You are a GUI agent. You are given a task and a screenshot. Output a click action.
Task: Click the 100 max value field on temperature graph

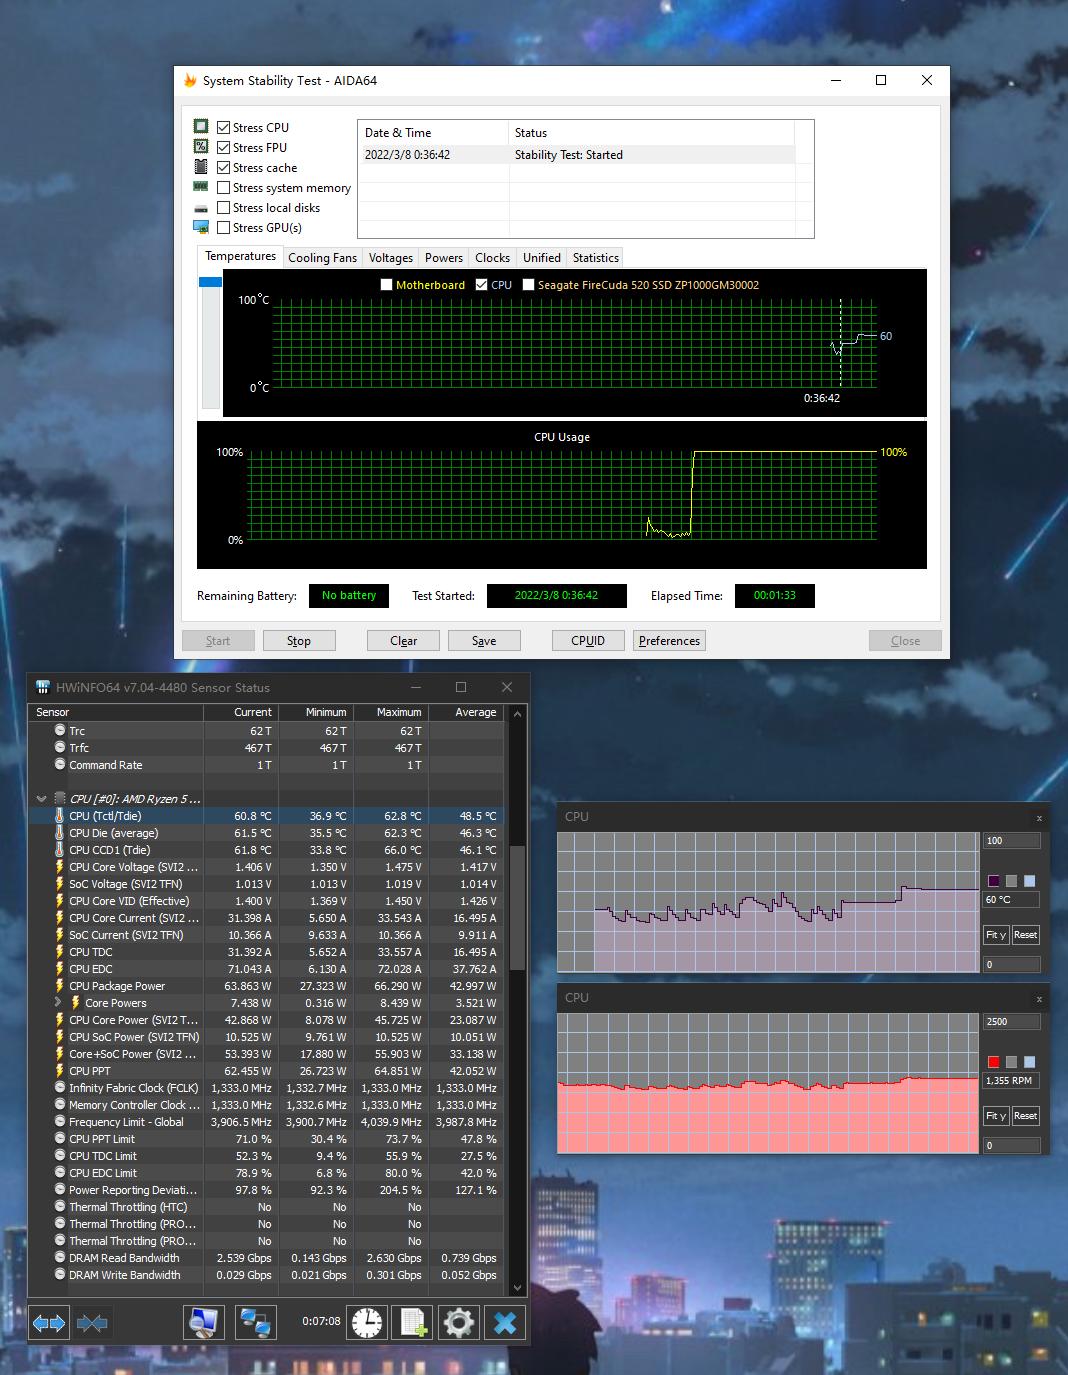(x=1011, y=841)
